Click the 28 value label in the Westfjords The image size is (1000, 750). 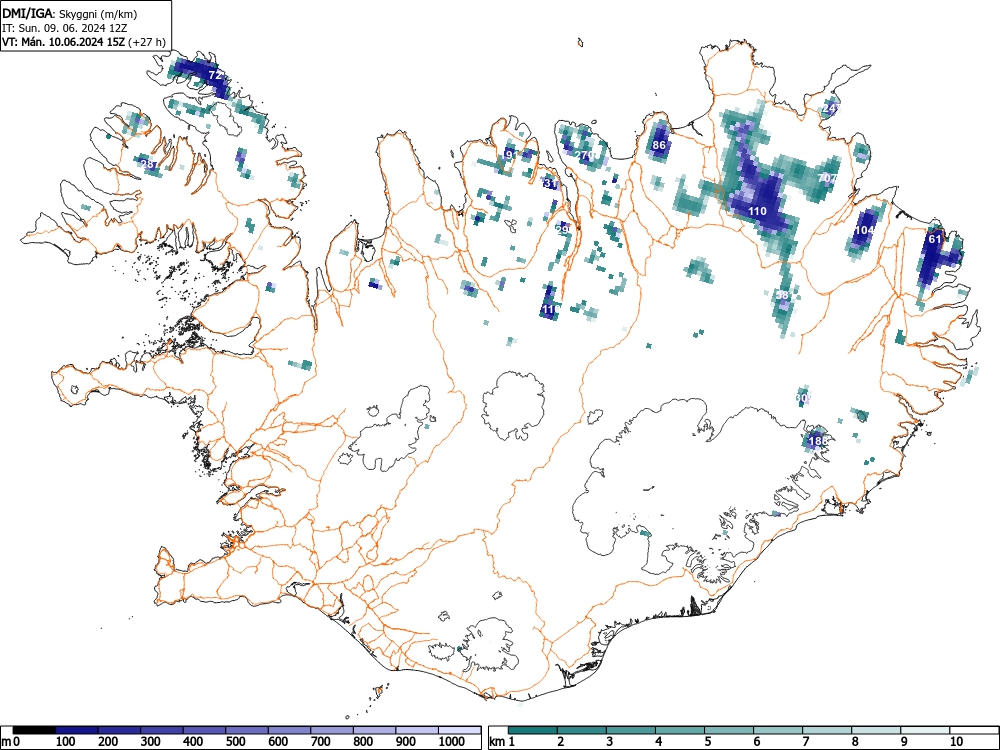coord(147,164)
